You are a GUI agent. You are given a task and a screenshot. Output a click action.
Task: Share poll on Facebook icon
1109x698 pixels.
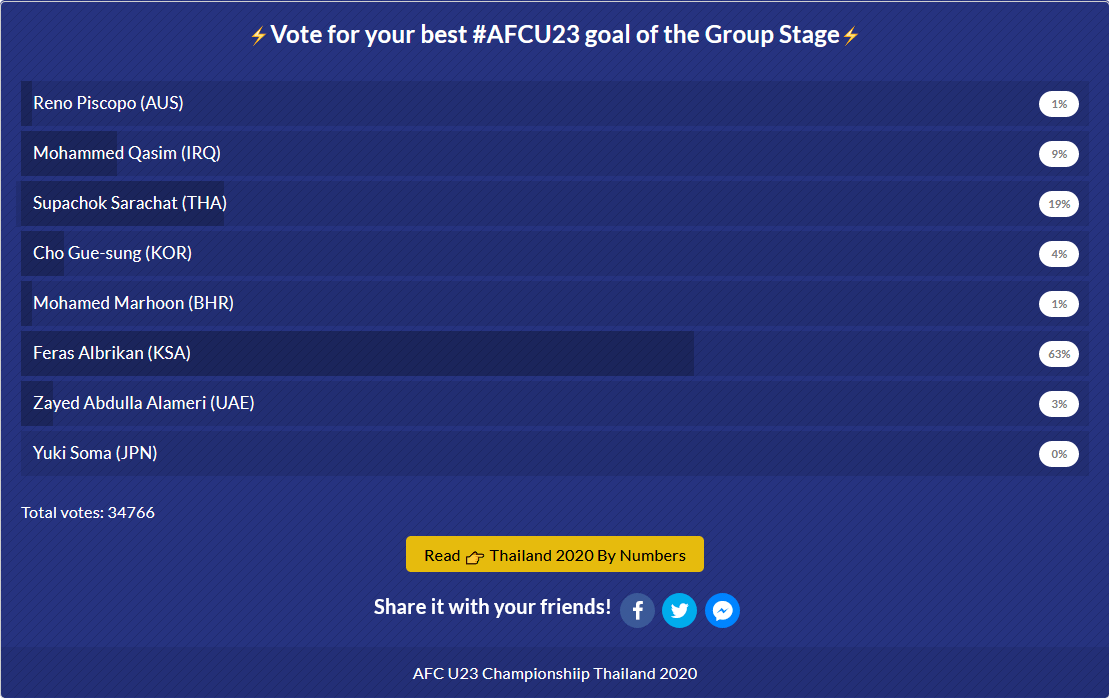coord(637,610)
